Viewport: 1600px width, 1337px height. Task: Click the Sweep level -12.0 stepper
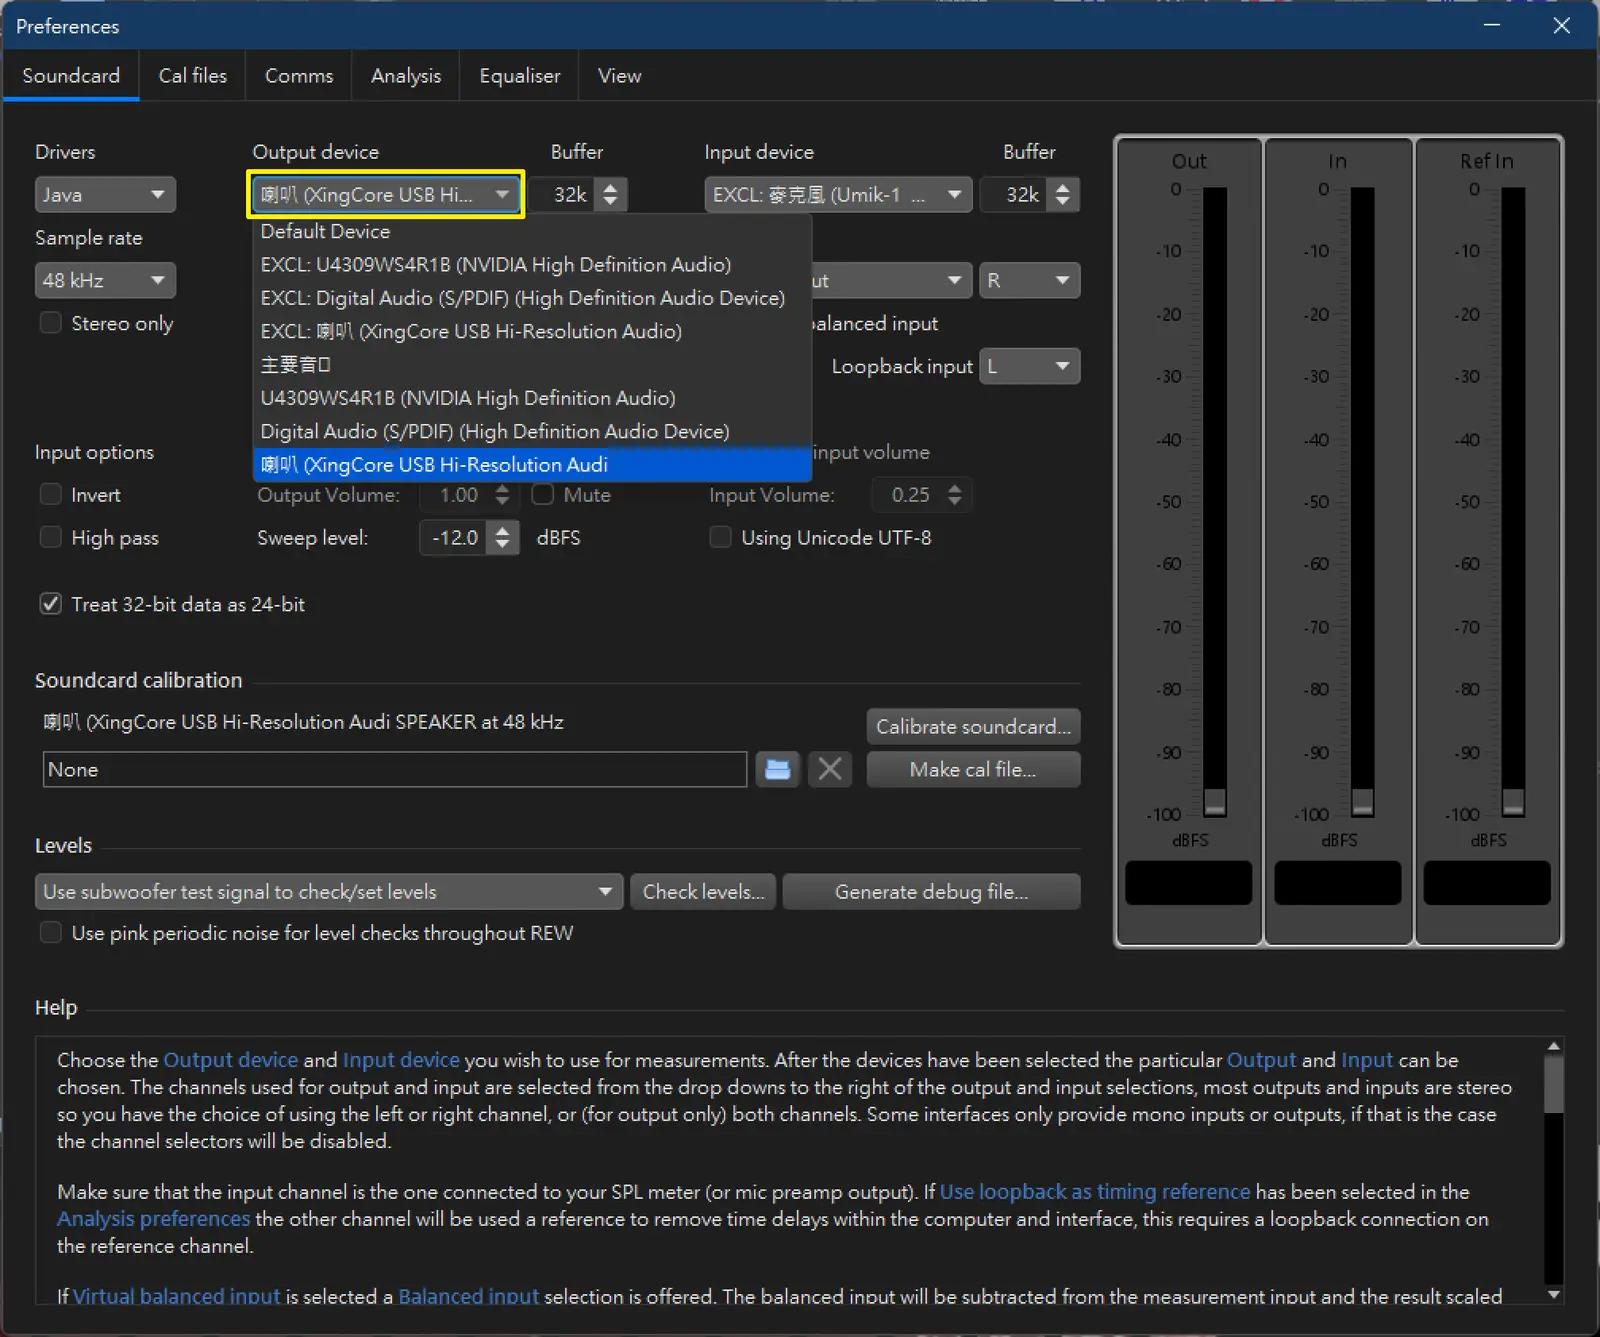click(502, 538)
